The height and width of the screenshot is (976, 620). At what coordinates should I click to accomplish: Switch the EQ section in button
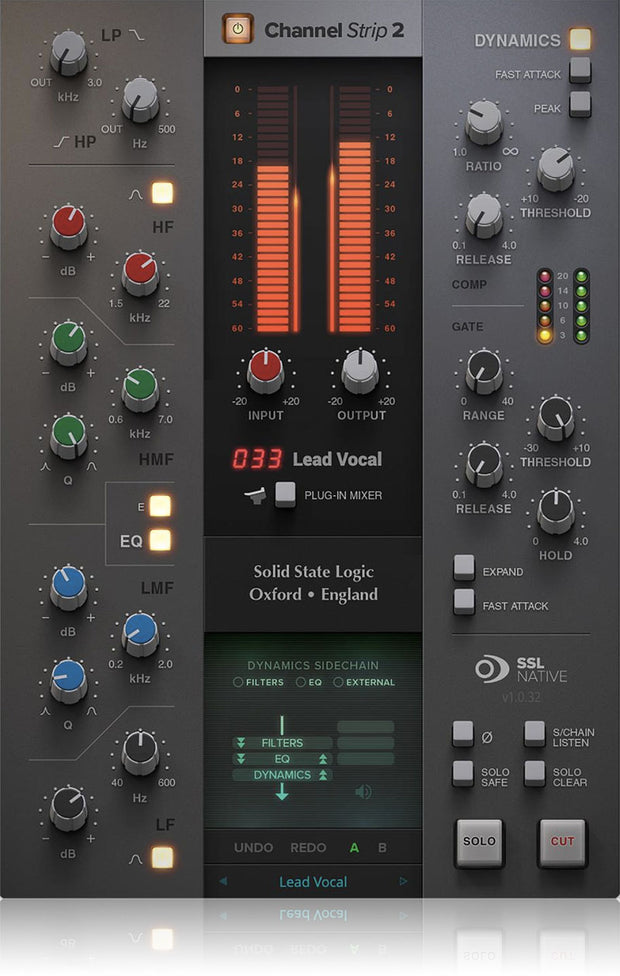pos(160,540)
